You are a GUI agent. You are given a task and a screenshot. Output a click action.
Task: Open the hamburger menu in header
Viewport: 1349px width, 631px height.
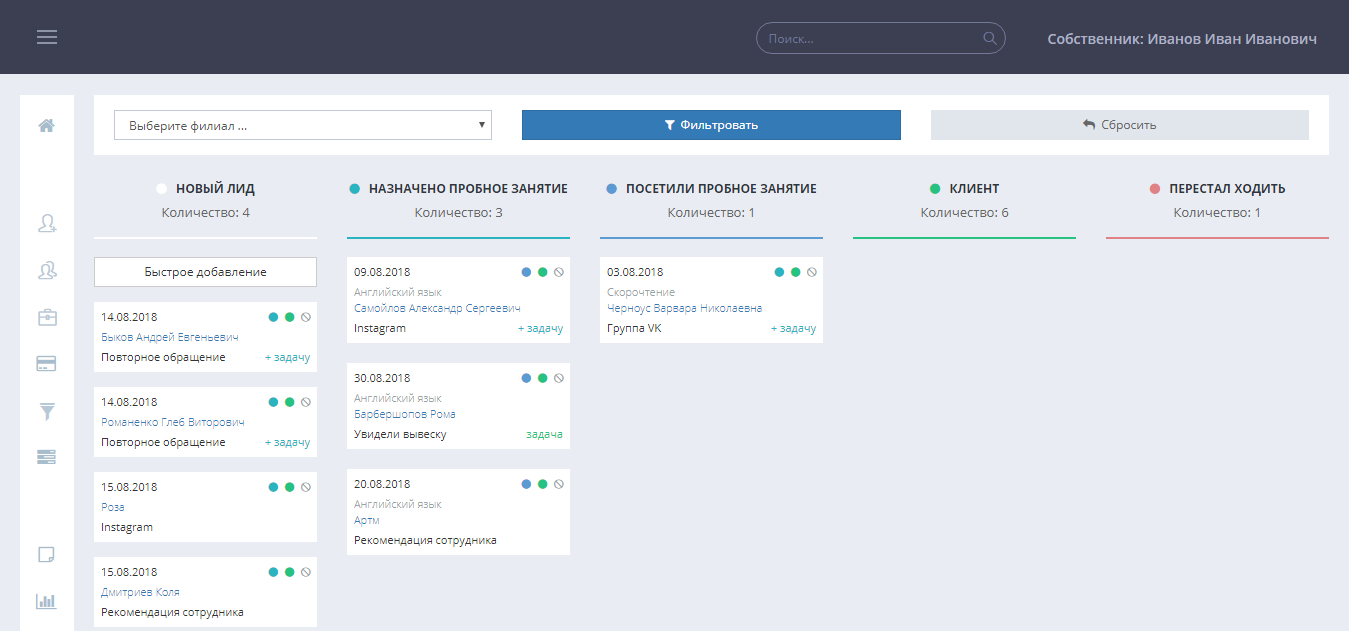pyautogui.click(x=47, y=37)
